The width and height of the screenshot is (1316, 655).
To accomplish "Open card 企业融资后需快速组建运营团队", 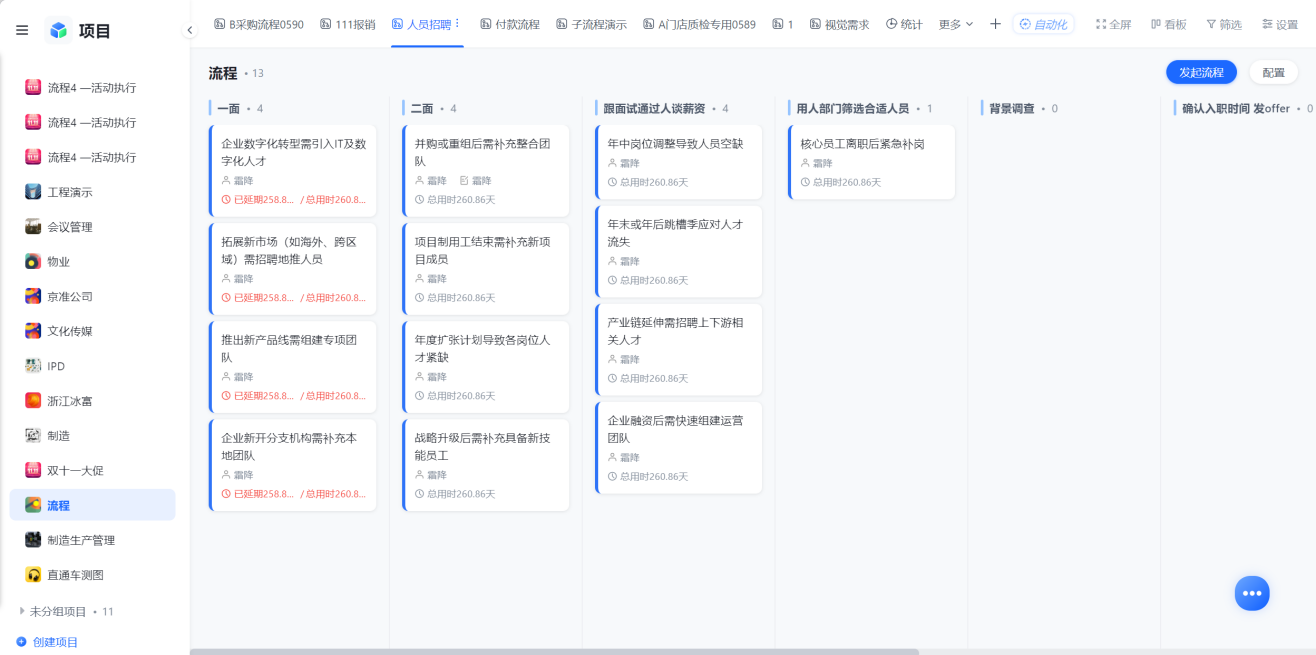I will click(x=679, y=448).
